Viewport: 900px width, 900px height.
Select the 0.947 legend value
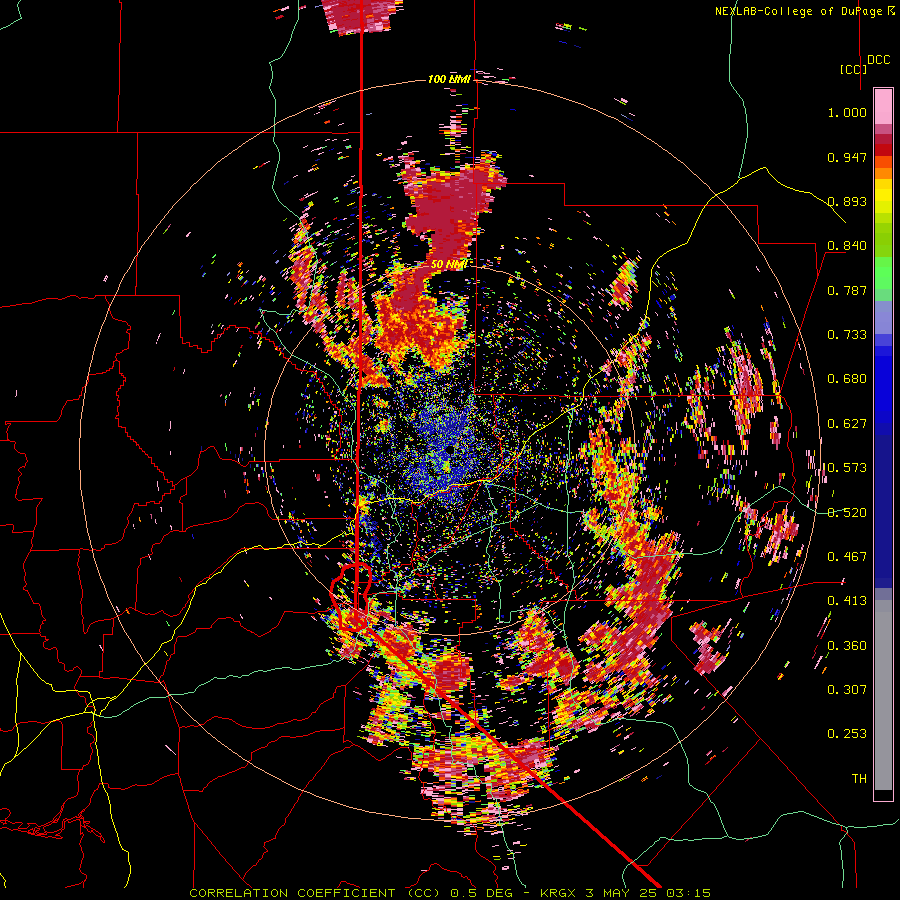tap(847, 157)
